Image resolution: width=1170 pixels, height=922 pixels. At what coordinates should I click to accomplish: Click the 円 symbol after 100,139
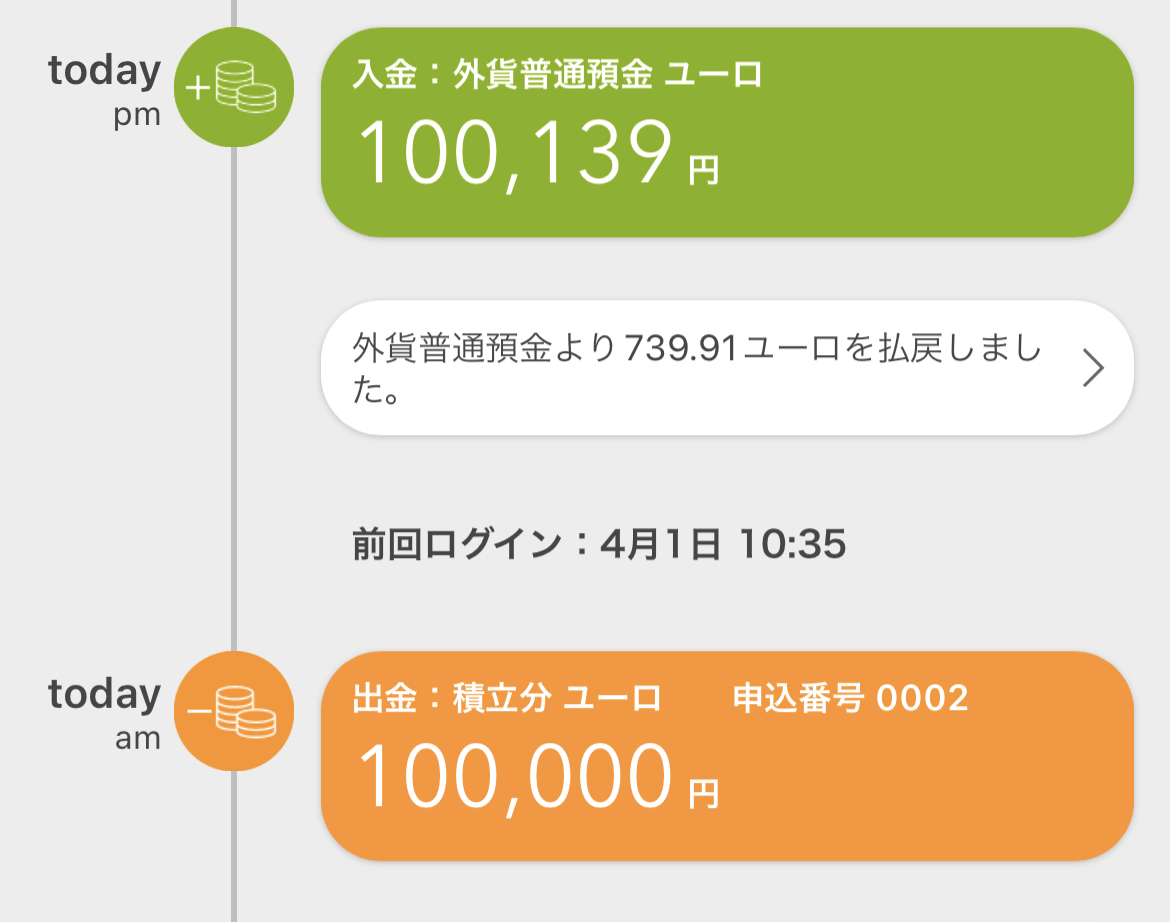pos(703,171)
